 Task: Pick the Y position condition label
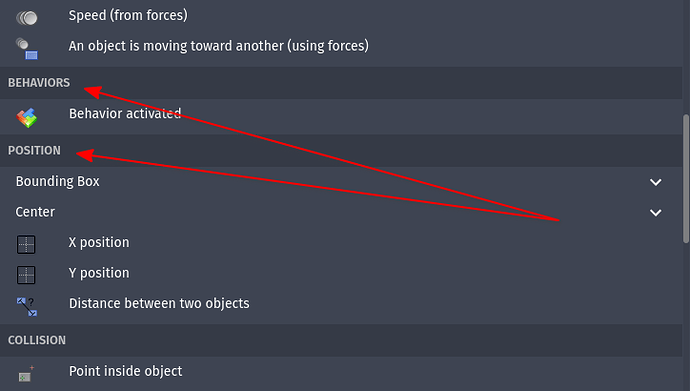(99, 273)
